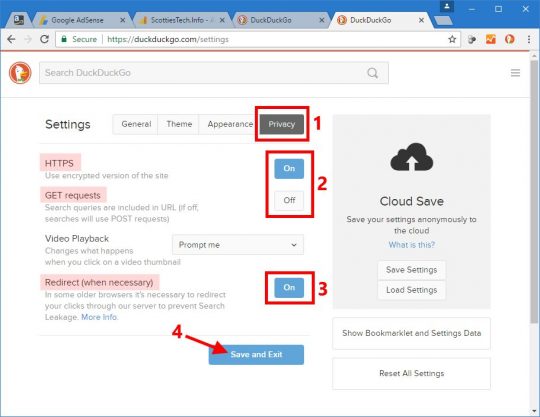This screenshot has width=540, height=417.
Task: Open the DuckDuckGo extension icon in toolbar
Action: pyautogui.click(x=510, y=39)
